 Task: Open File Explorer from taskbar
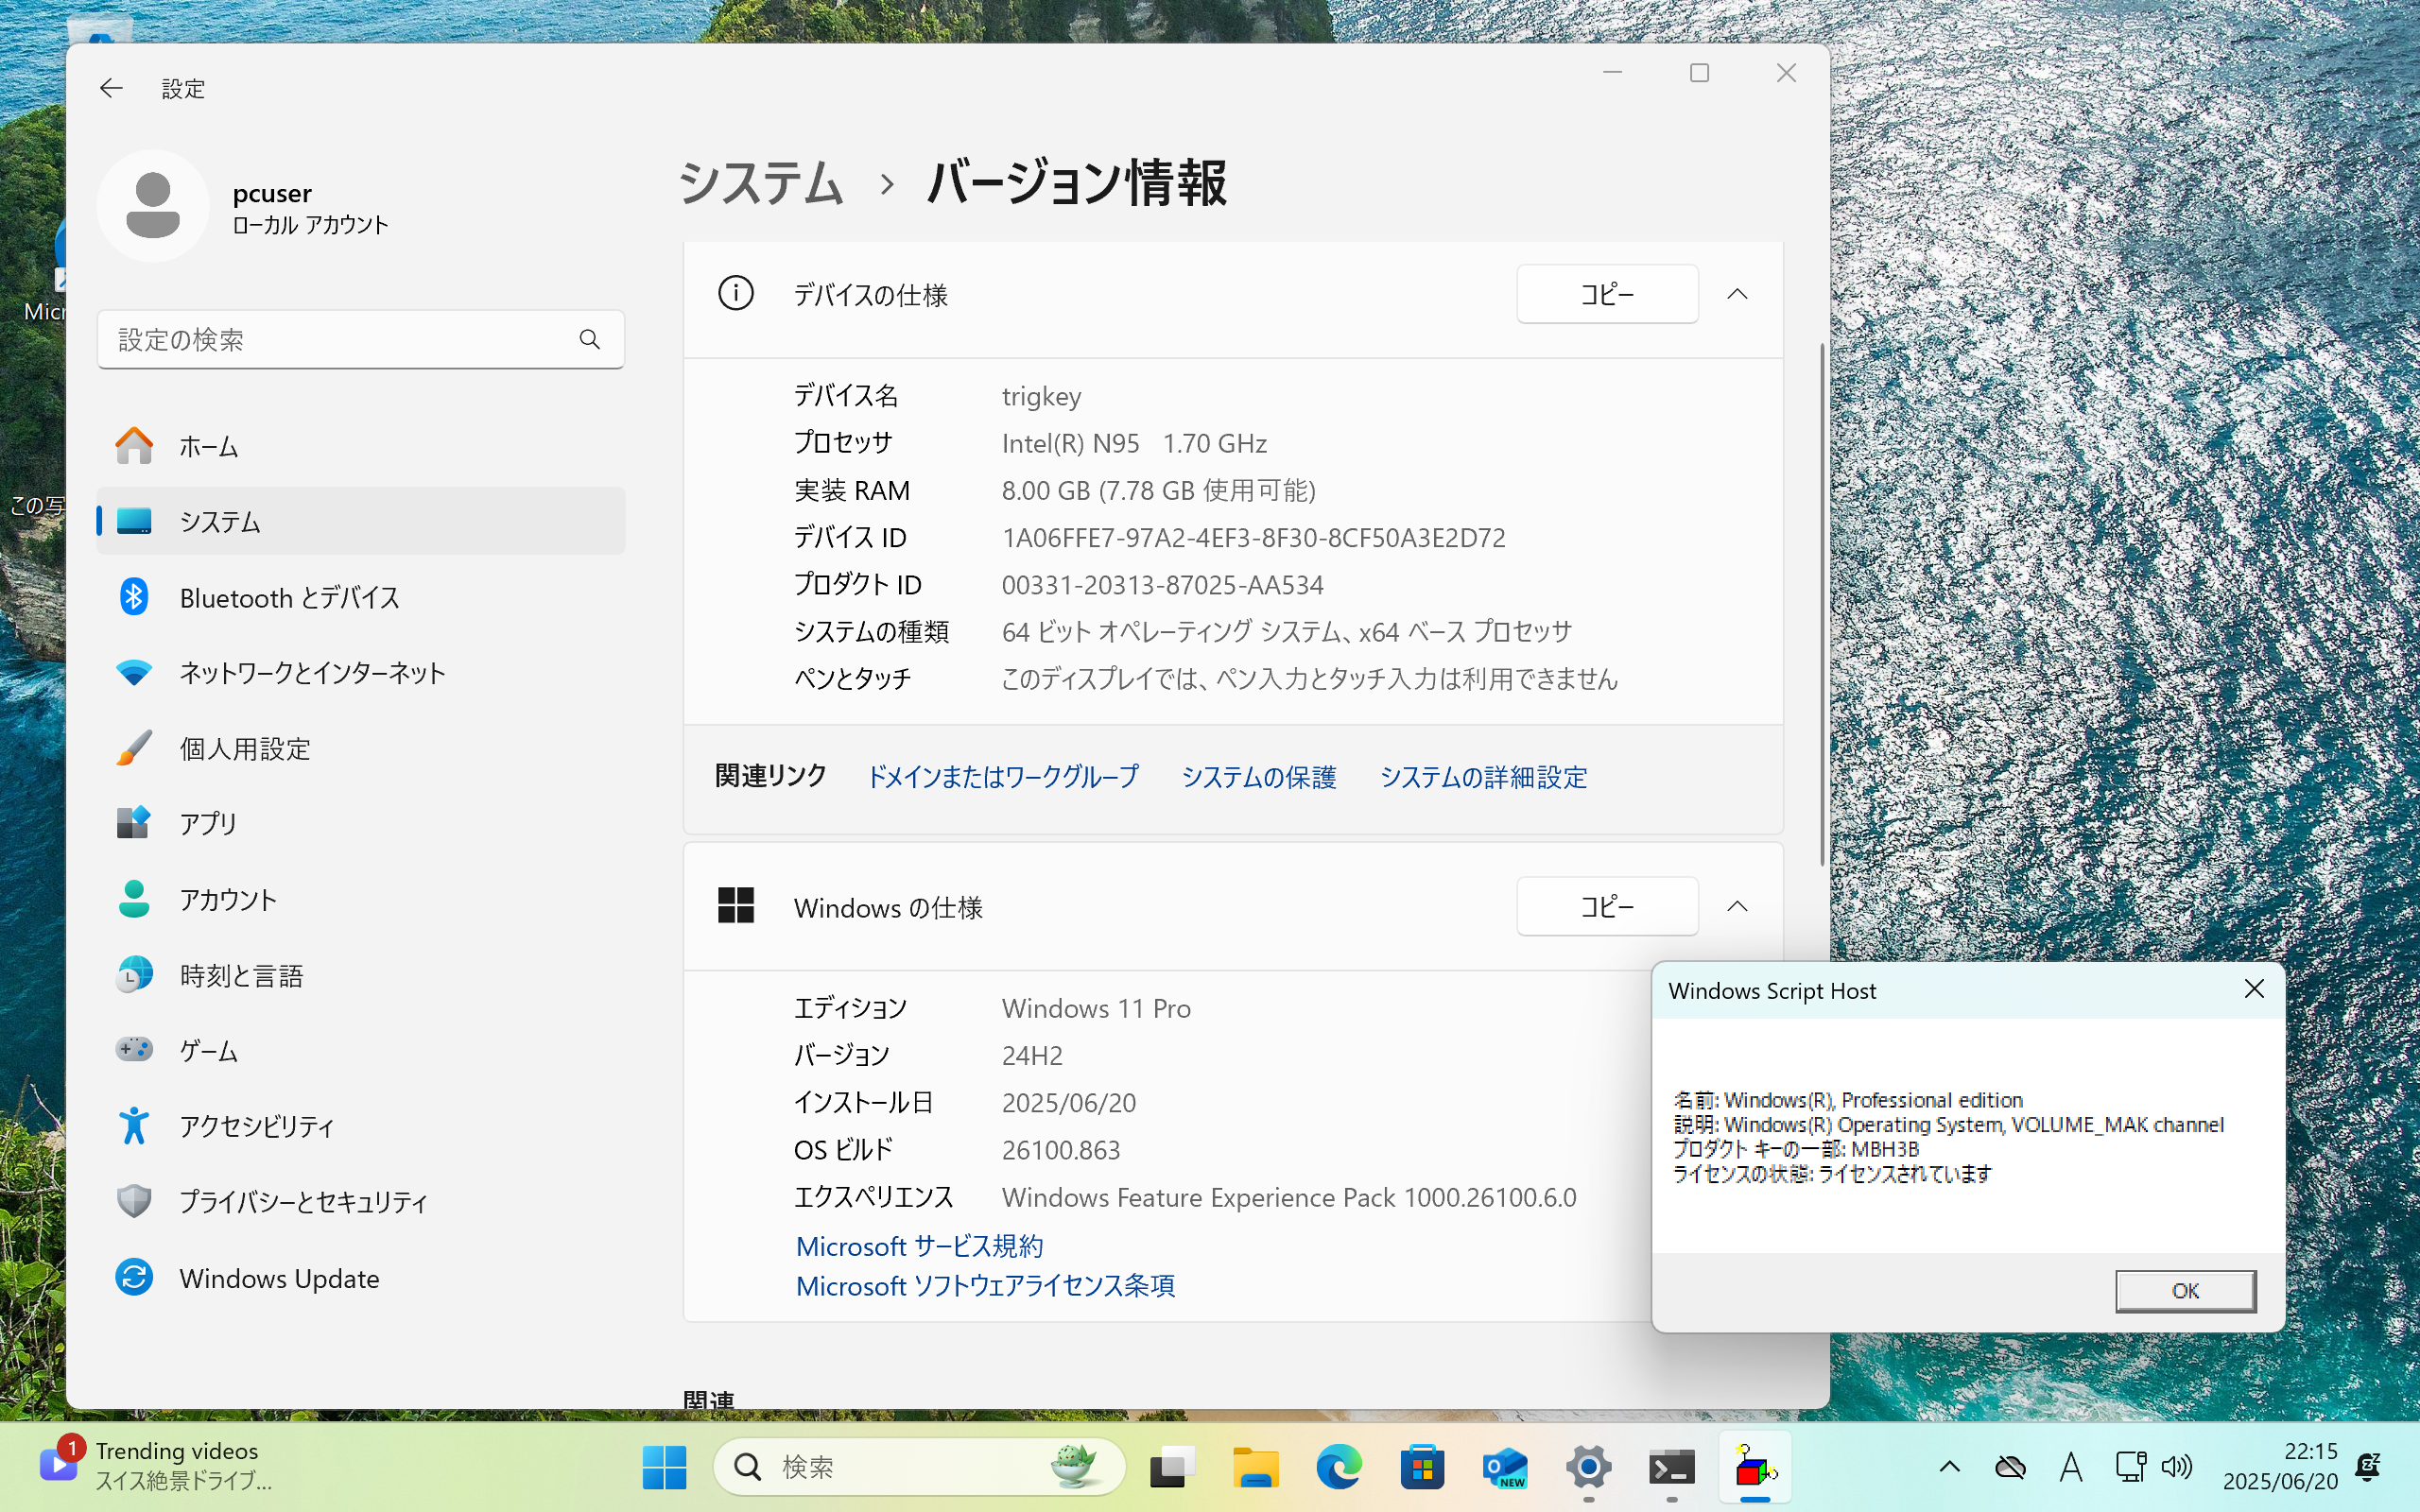pyautogui.click(x=1255, y=1467)
